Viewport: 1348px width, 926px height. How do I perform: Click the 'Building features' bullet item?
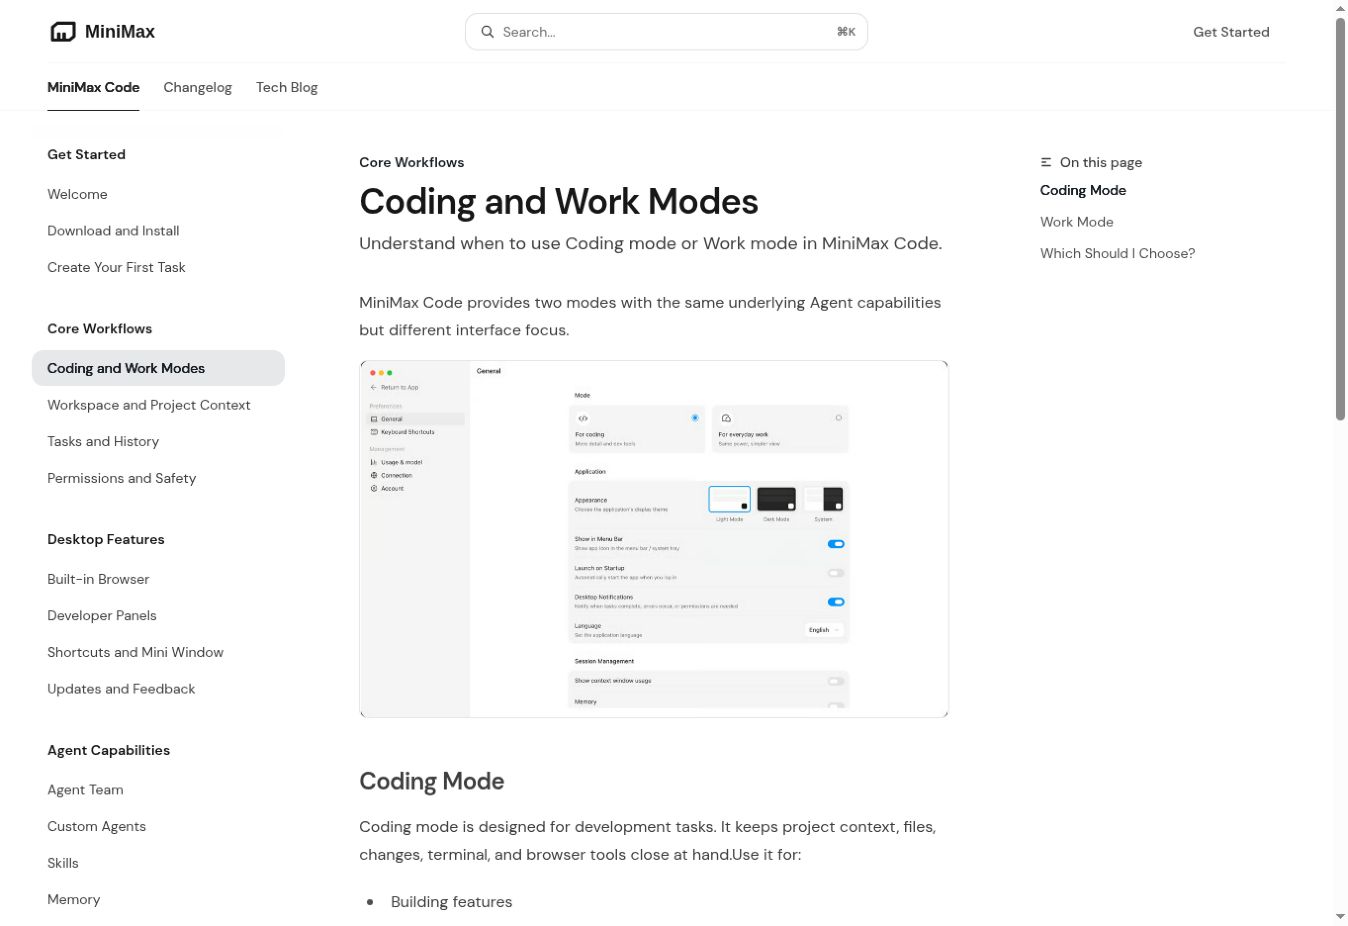click(x=451, y=902)
